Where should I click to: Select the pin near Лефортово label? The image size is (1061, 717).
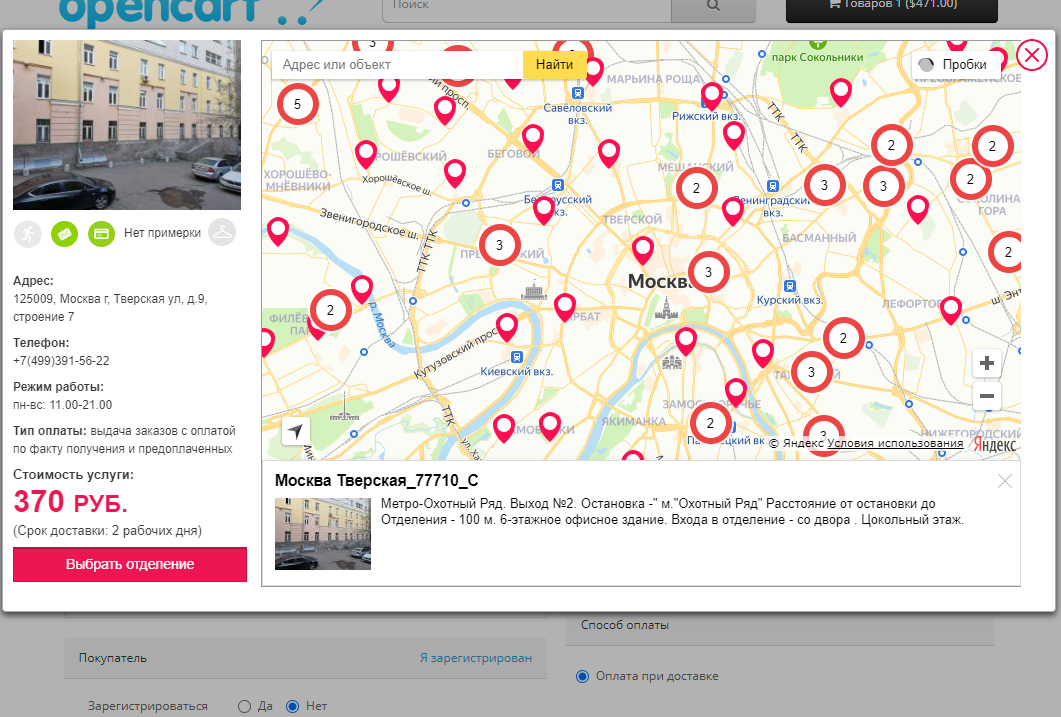pyautogui.click(x=951, y=308)
